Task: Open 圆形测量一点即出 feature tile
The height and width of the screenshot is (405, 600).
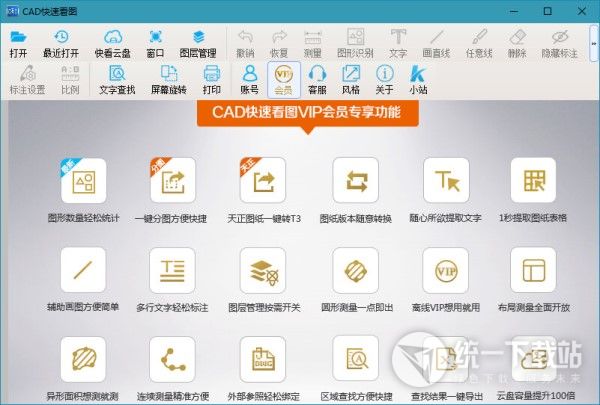Action: [x=355, y=271]
